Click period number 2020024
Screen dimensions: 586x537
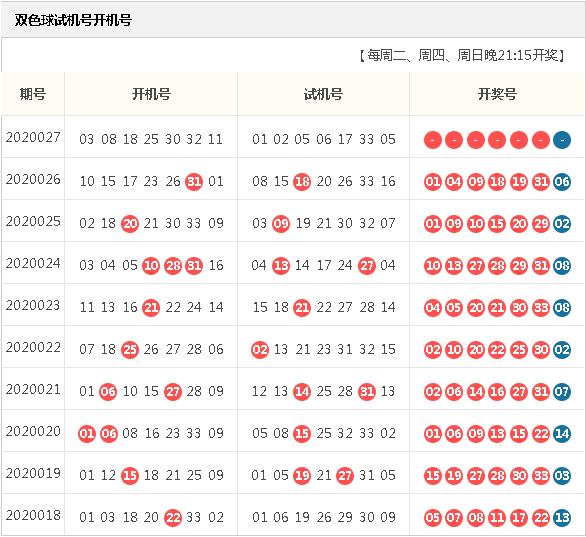[x=33, y=263]
